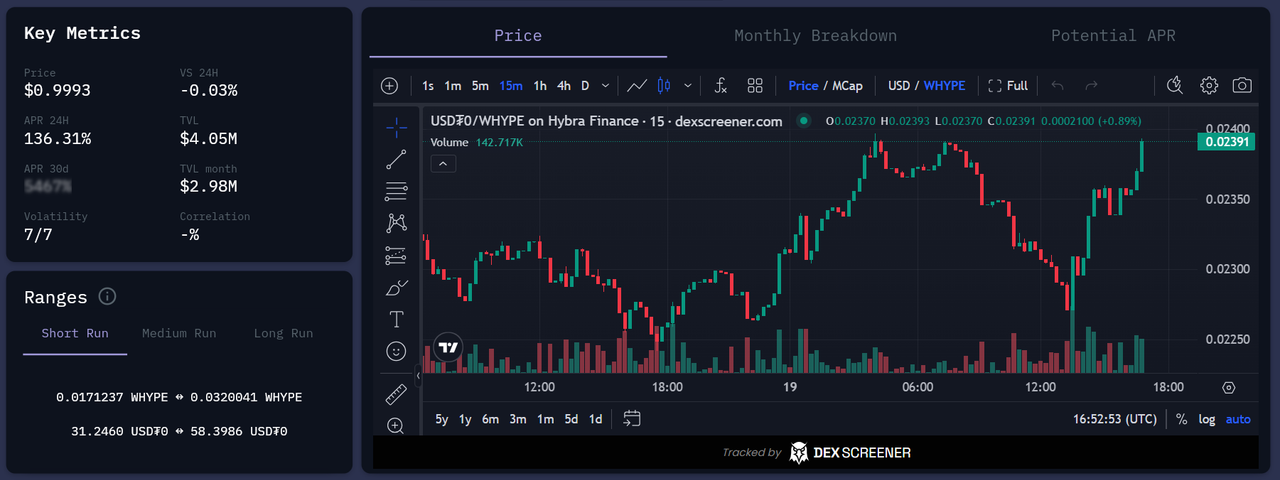Toggle Full screen chart mode

pos(1008,86)
